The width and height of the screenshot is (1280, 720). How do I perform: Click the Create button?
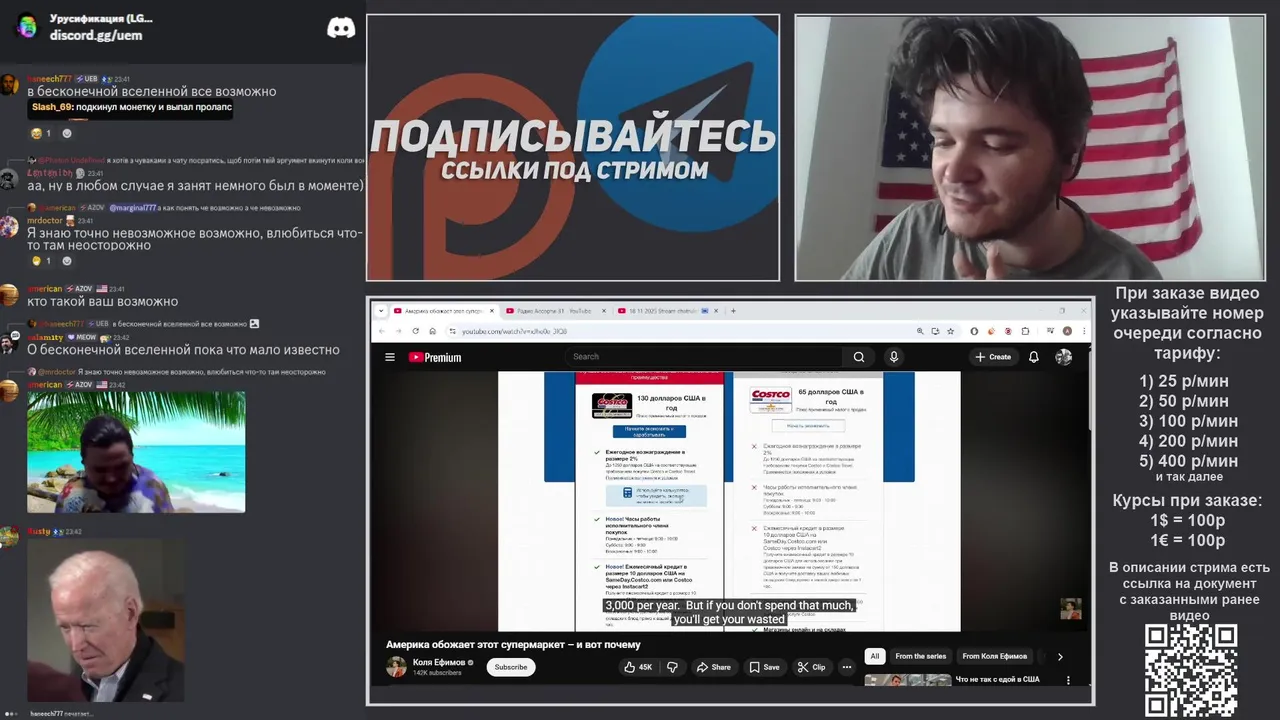coord(993,357)
